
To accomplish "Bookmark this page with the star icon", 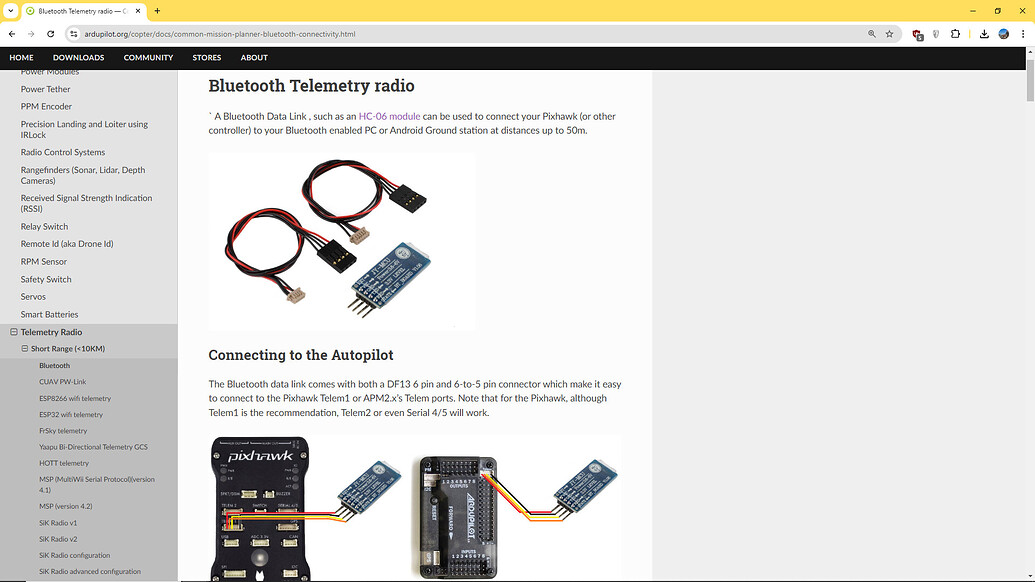I will click(x=889, y=33).
